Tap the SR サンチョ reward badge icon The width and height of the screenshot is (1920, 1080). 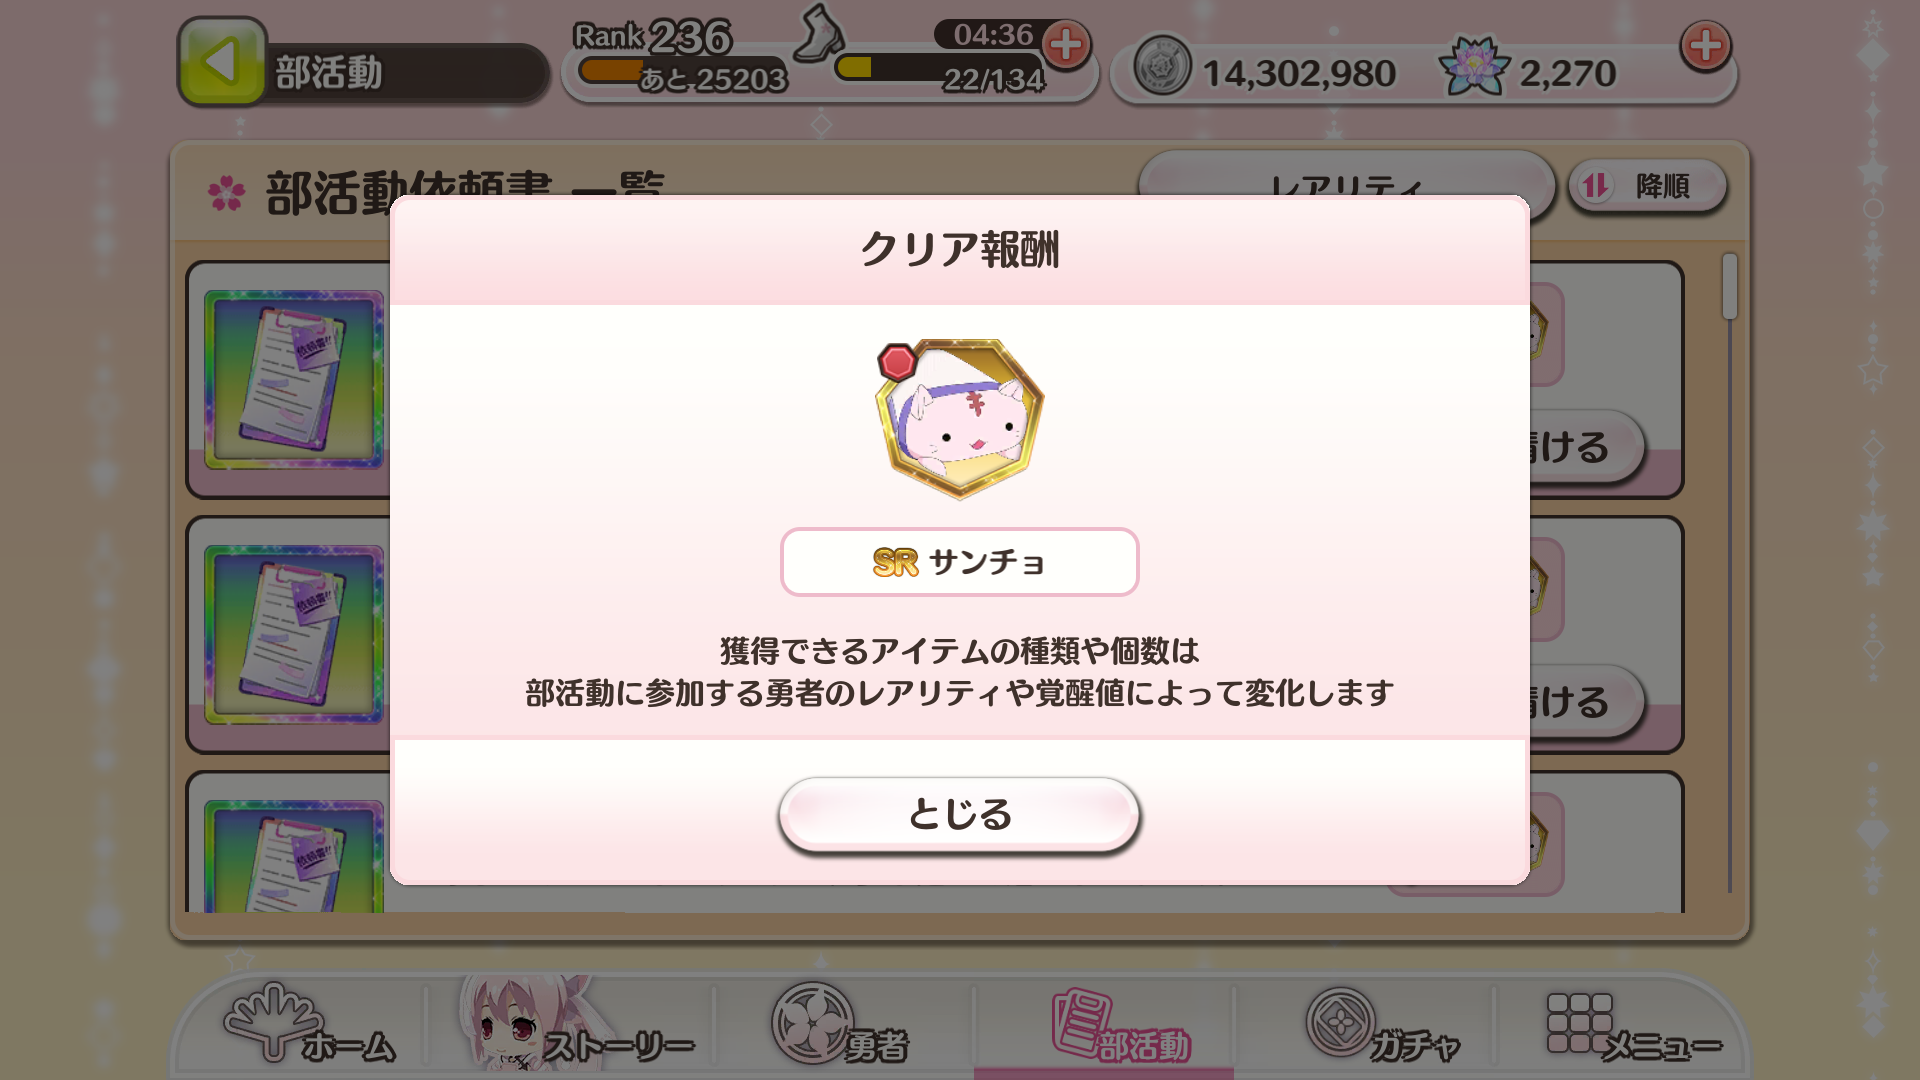click(959, 418)
